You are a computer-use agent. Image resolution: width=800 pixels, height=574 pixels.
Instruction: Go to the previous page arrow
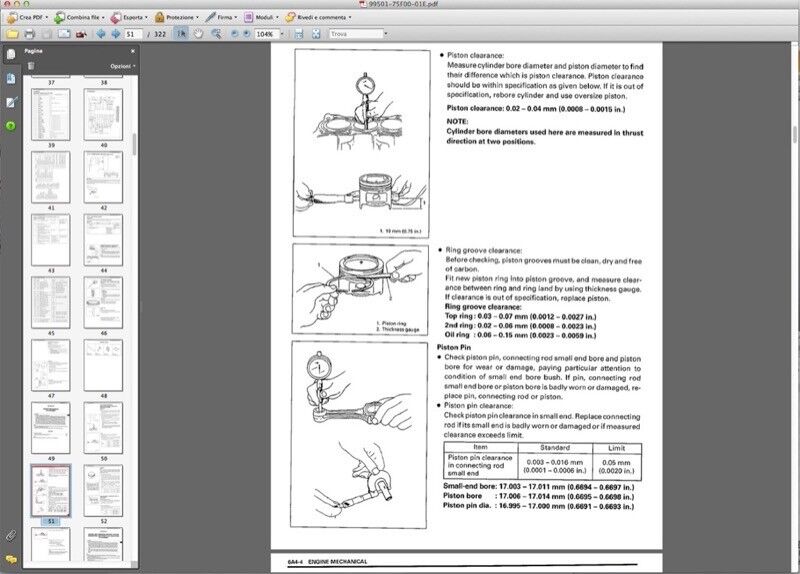(x=99, y=33)
